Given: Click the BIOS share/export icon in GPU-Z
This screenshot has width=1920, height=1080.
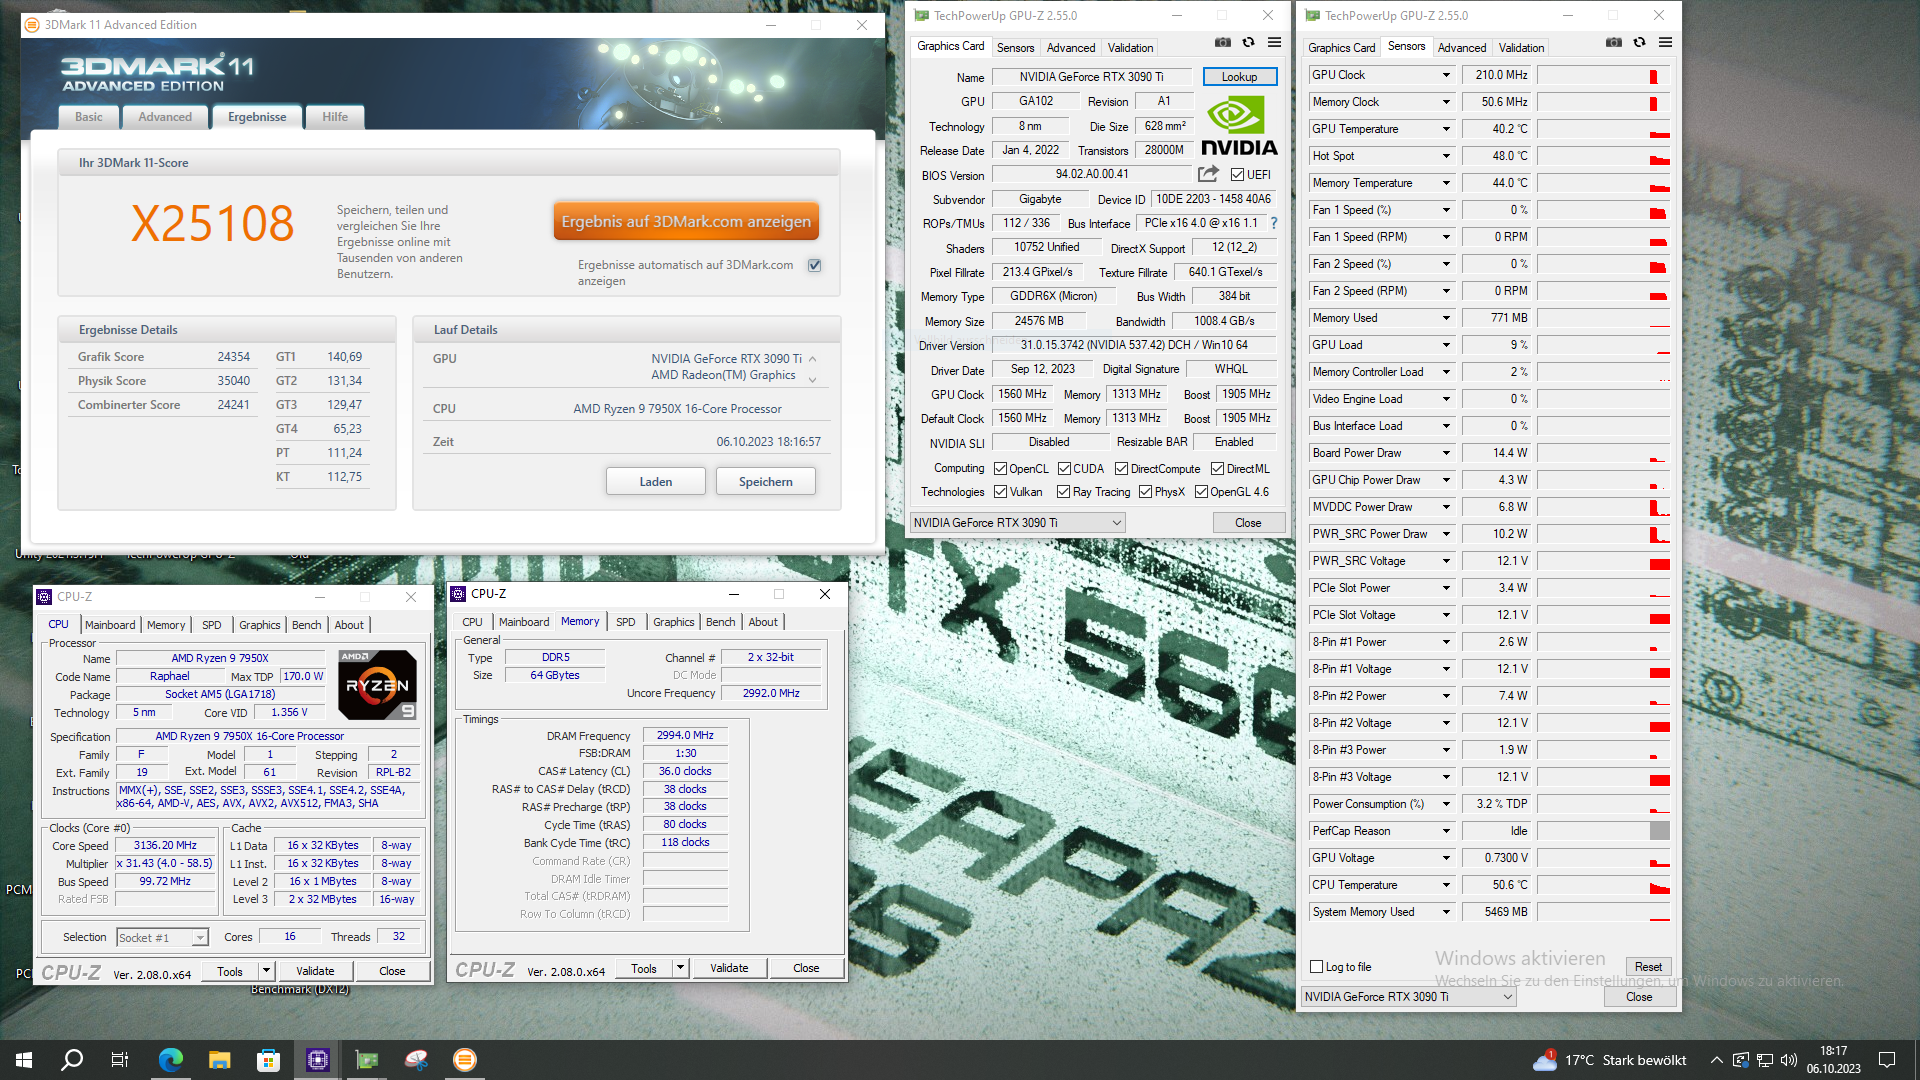Looking at the screenshot, I should click(1208, 174).
